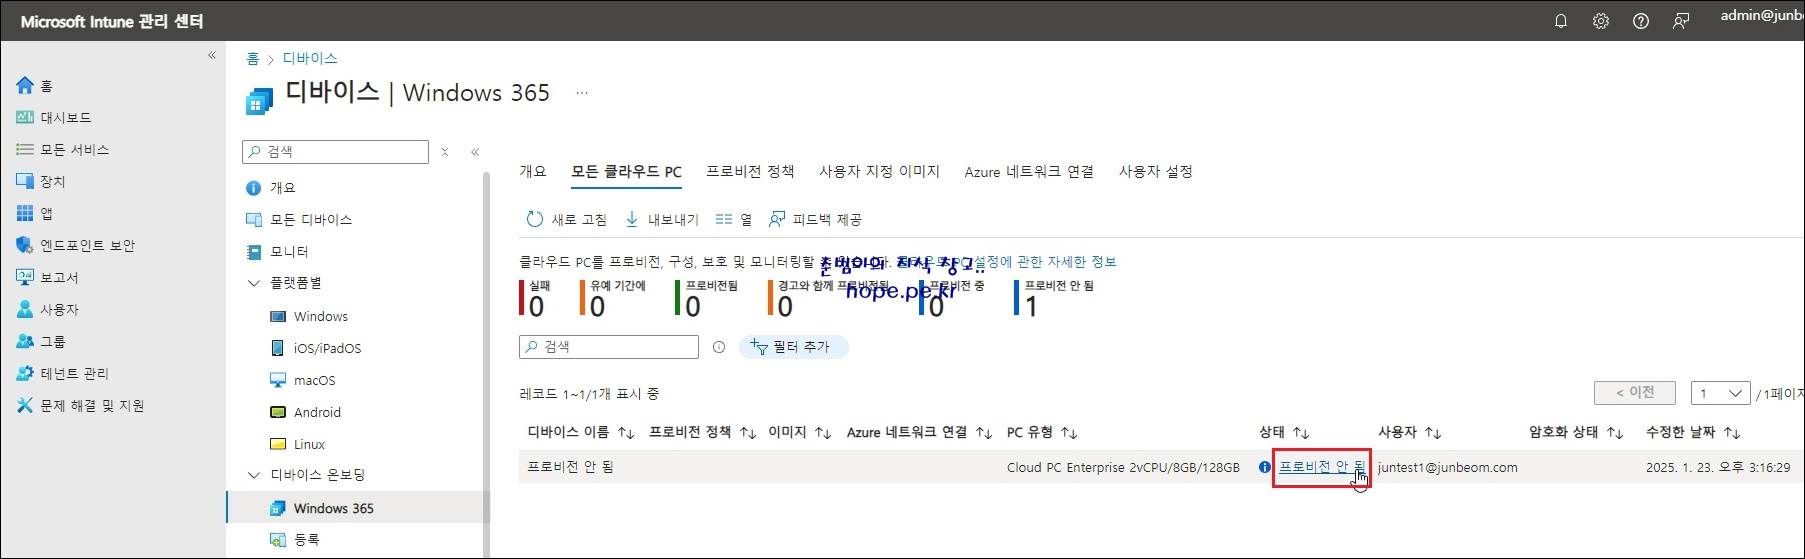
Task: Click the submenu 검색 search box
Action: (x=335, y=152)
